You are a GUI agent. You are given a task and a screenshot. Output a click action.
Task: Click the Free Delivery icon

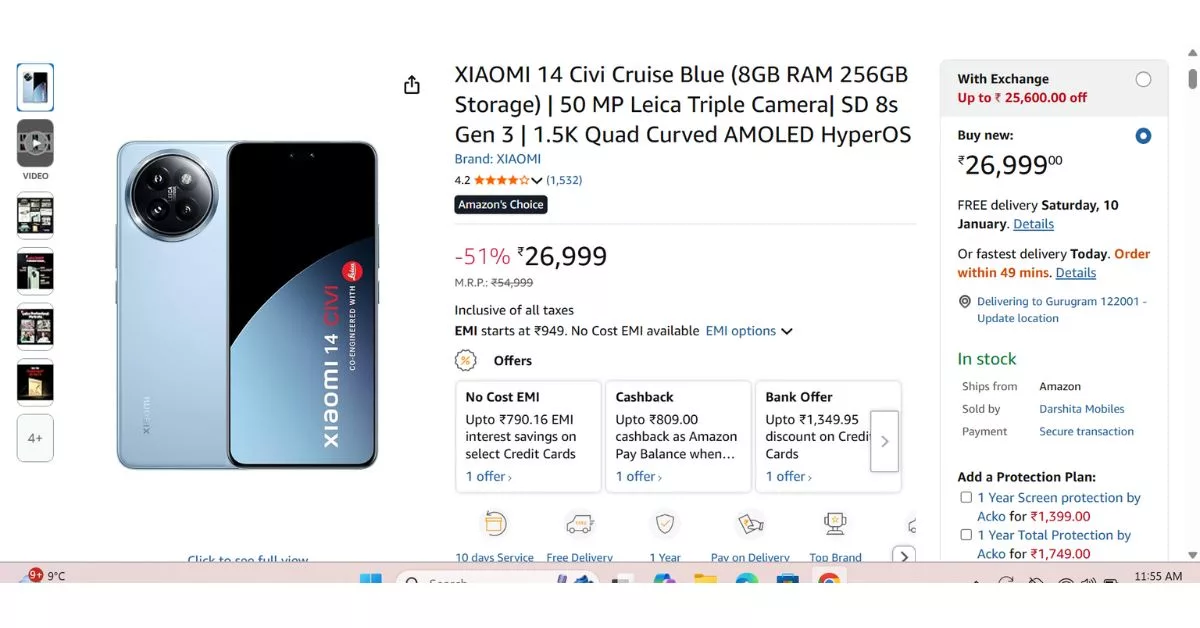coord(580,522)
